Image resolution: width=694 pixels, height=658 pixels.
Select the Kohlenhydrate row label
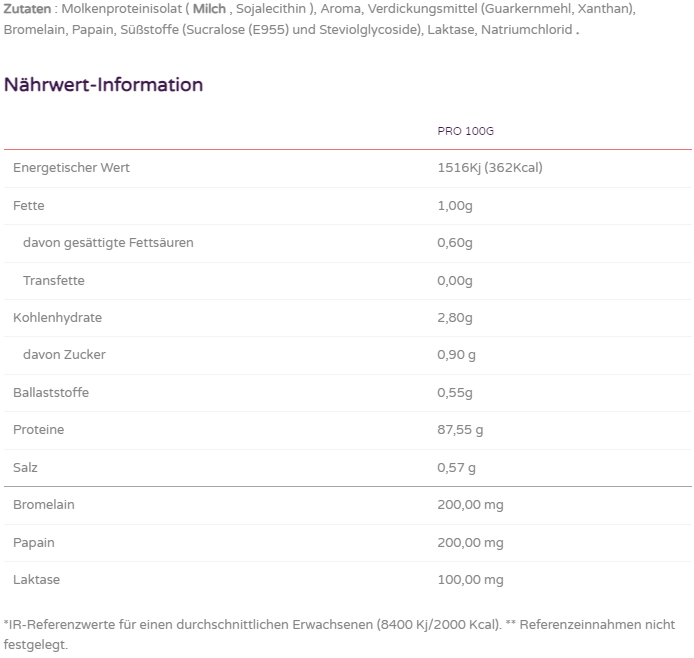[58, 318]
